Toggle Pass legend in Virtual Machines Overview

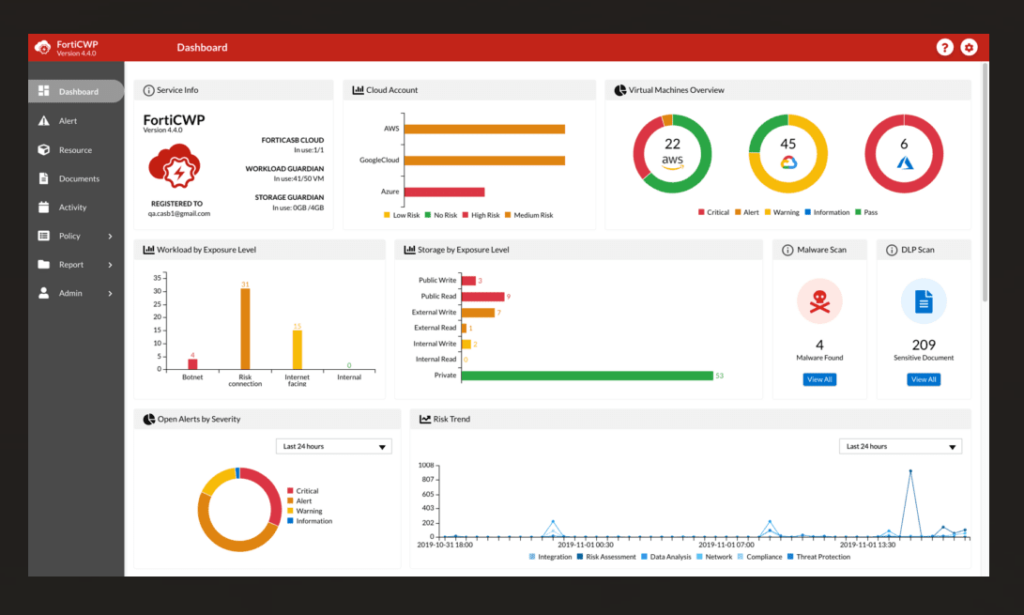(x=866, y=212)
